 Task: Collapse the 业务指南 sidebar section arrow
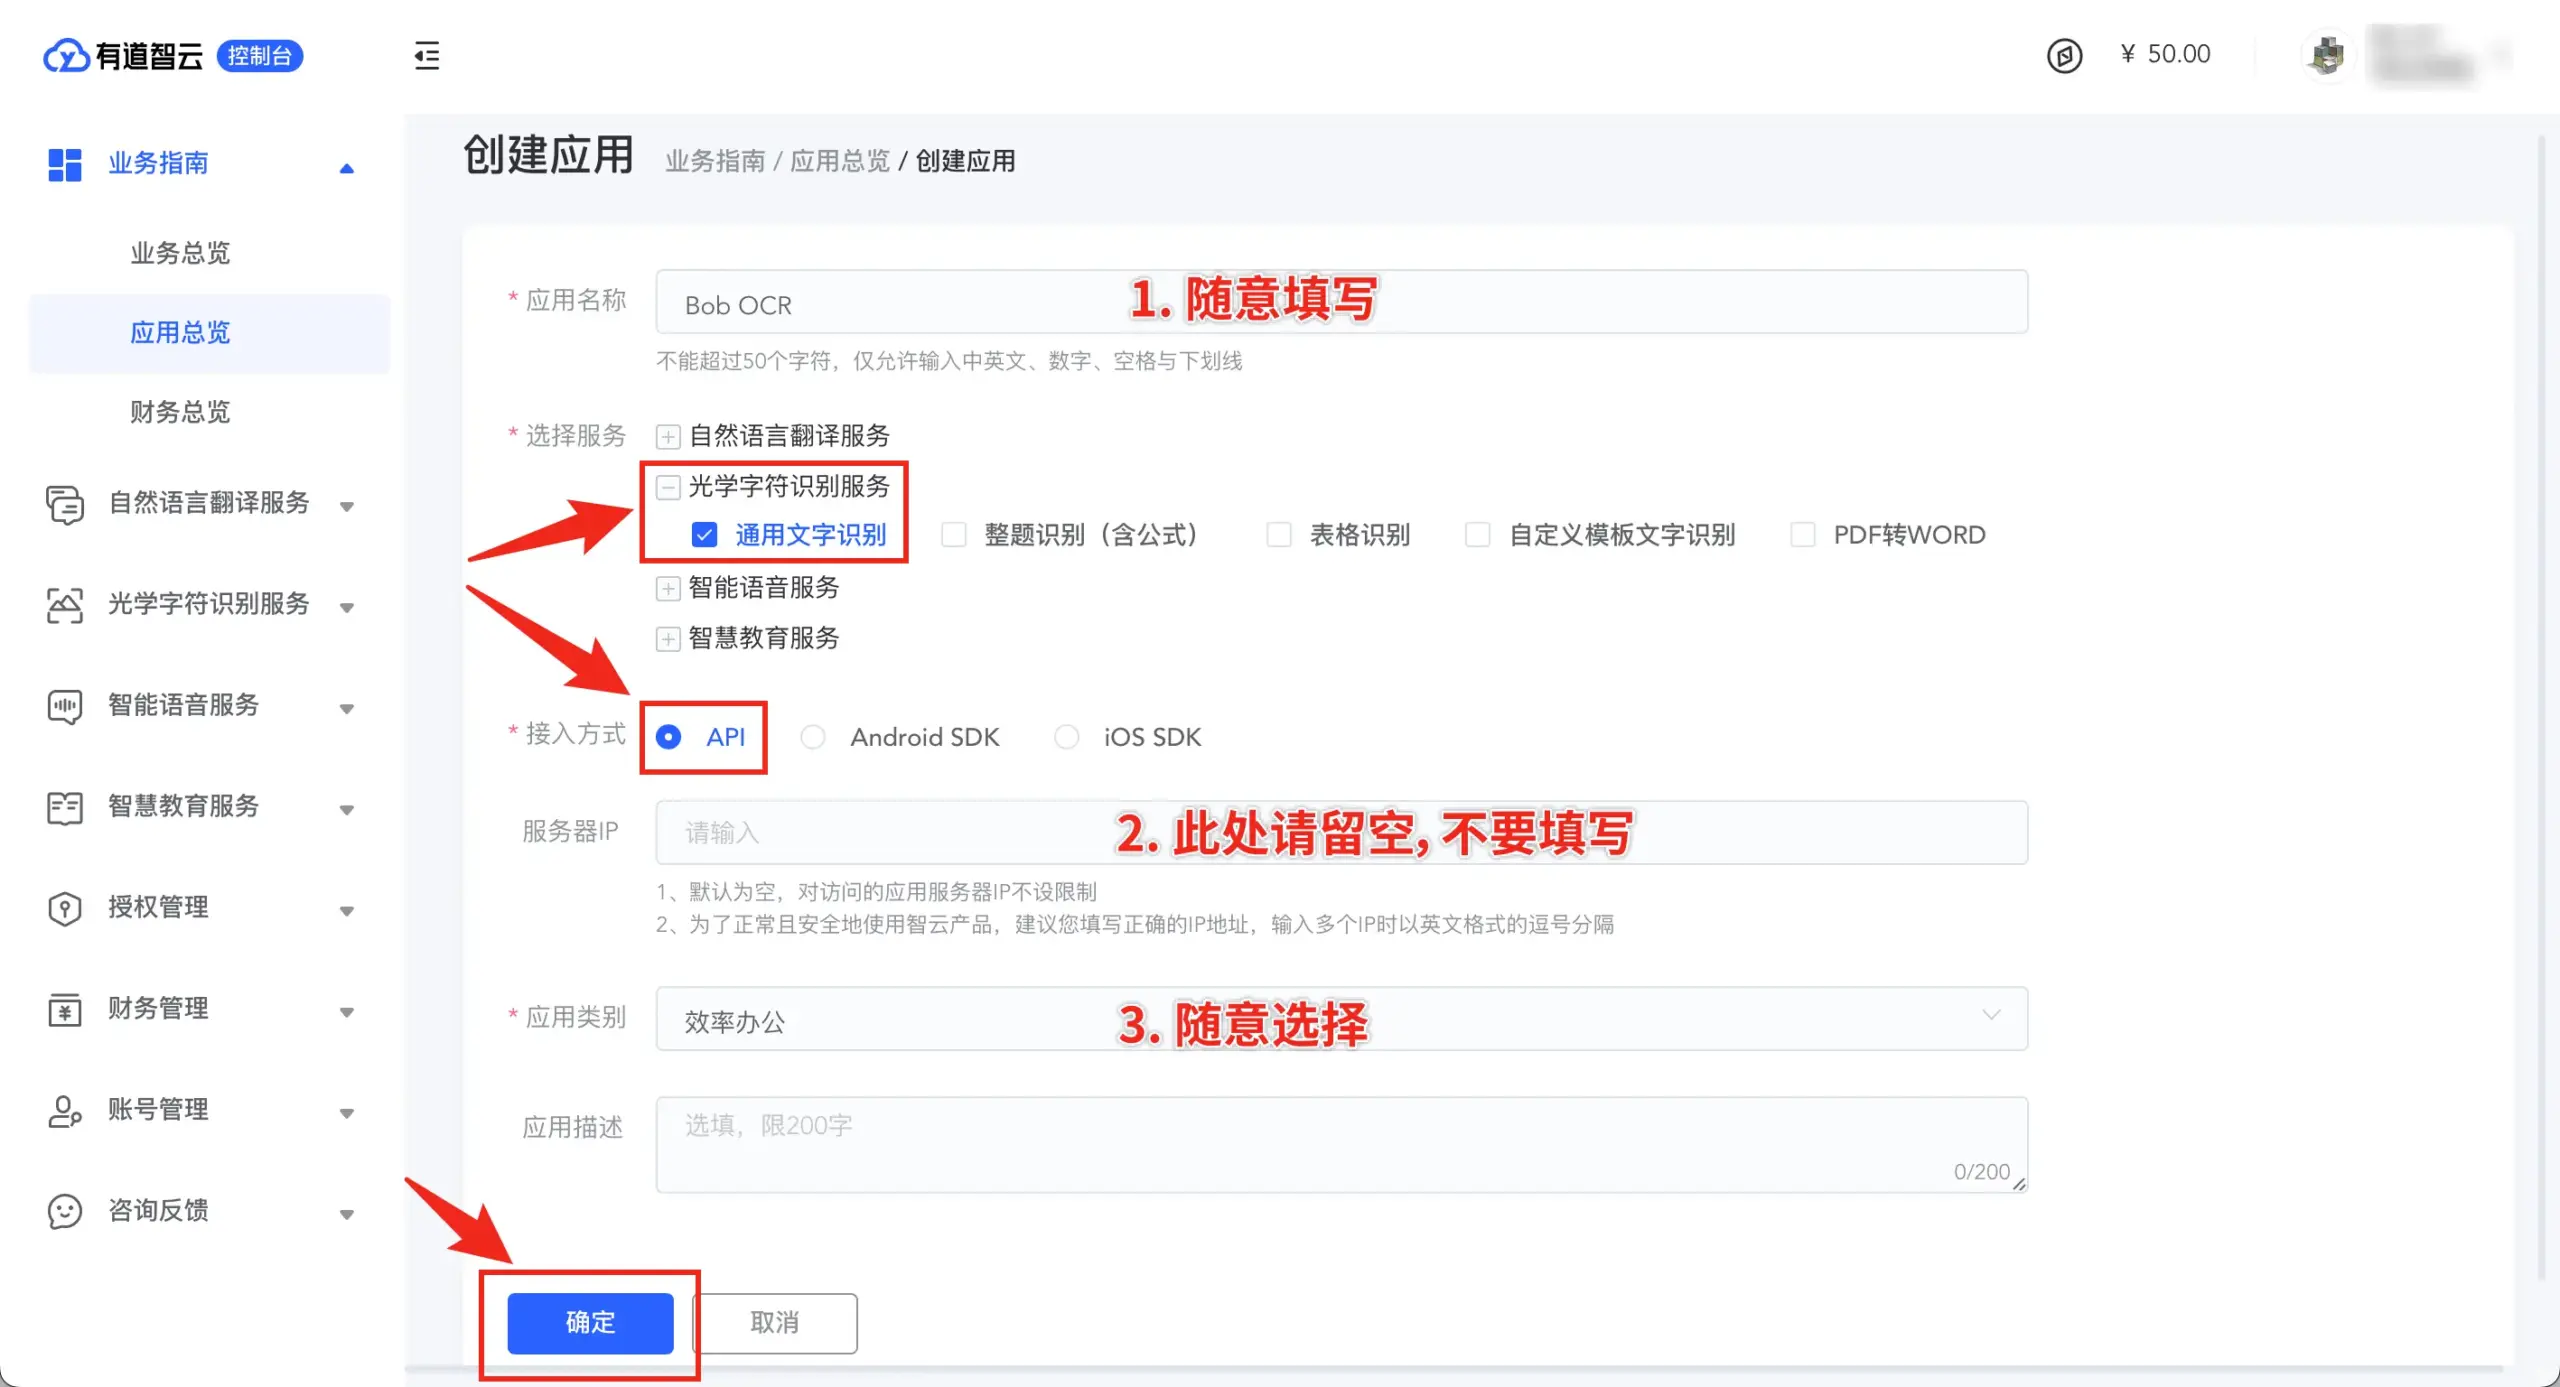[x=347, y=168]
